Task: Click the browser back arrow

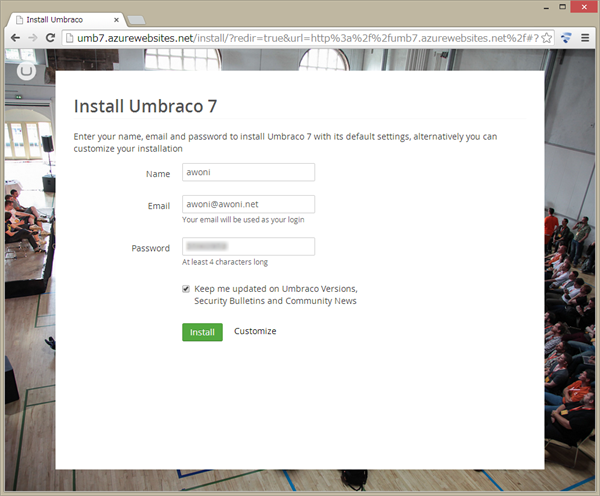Action: coord(15,37)
